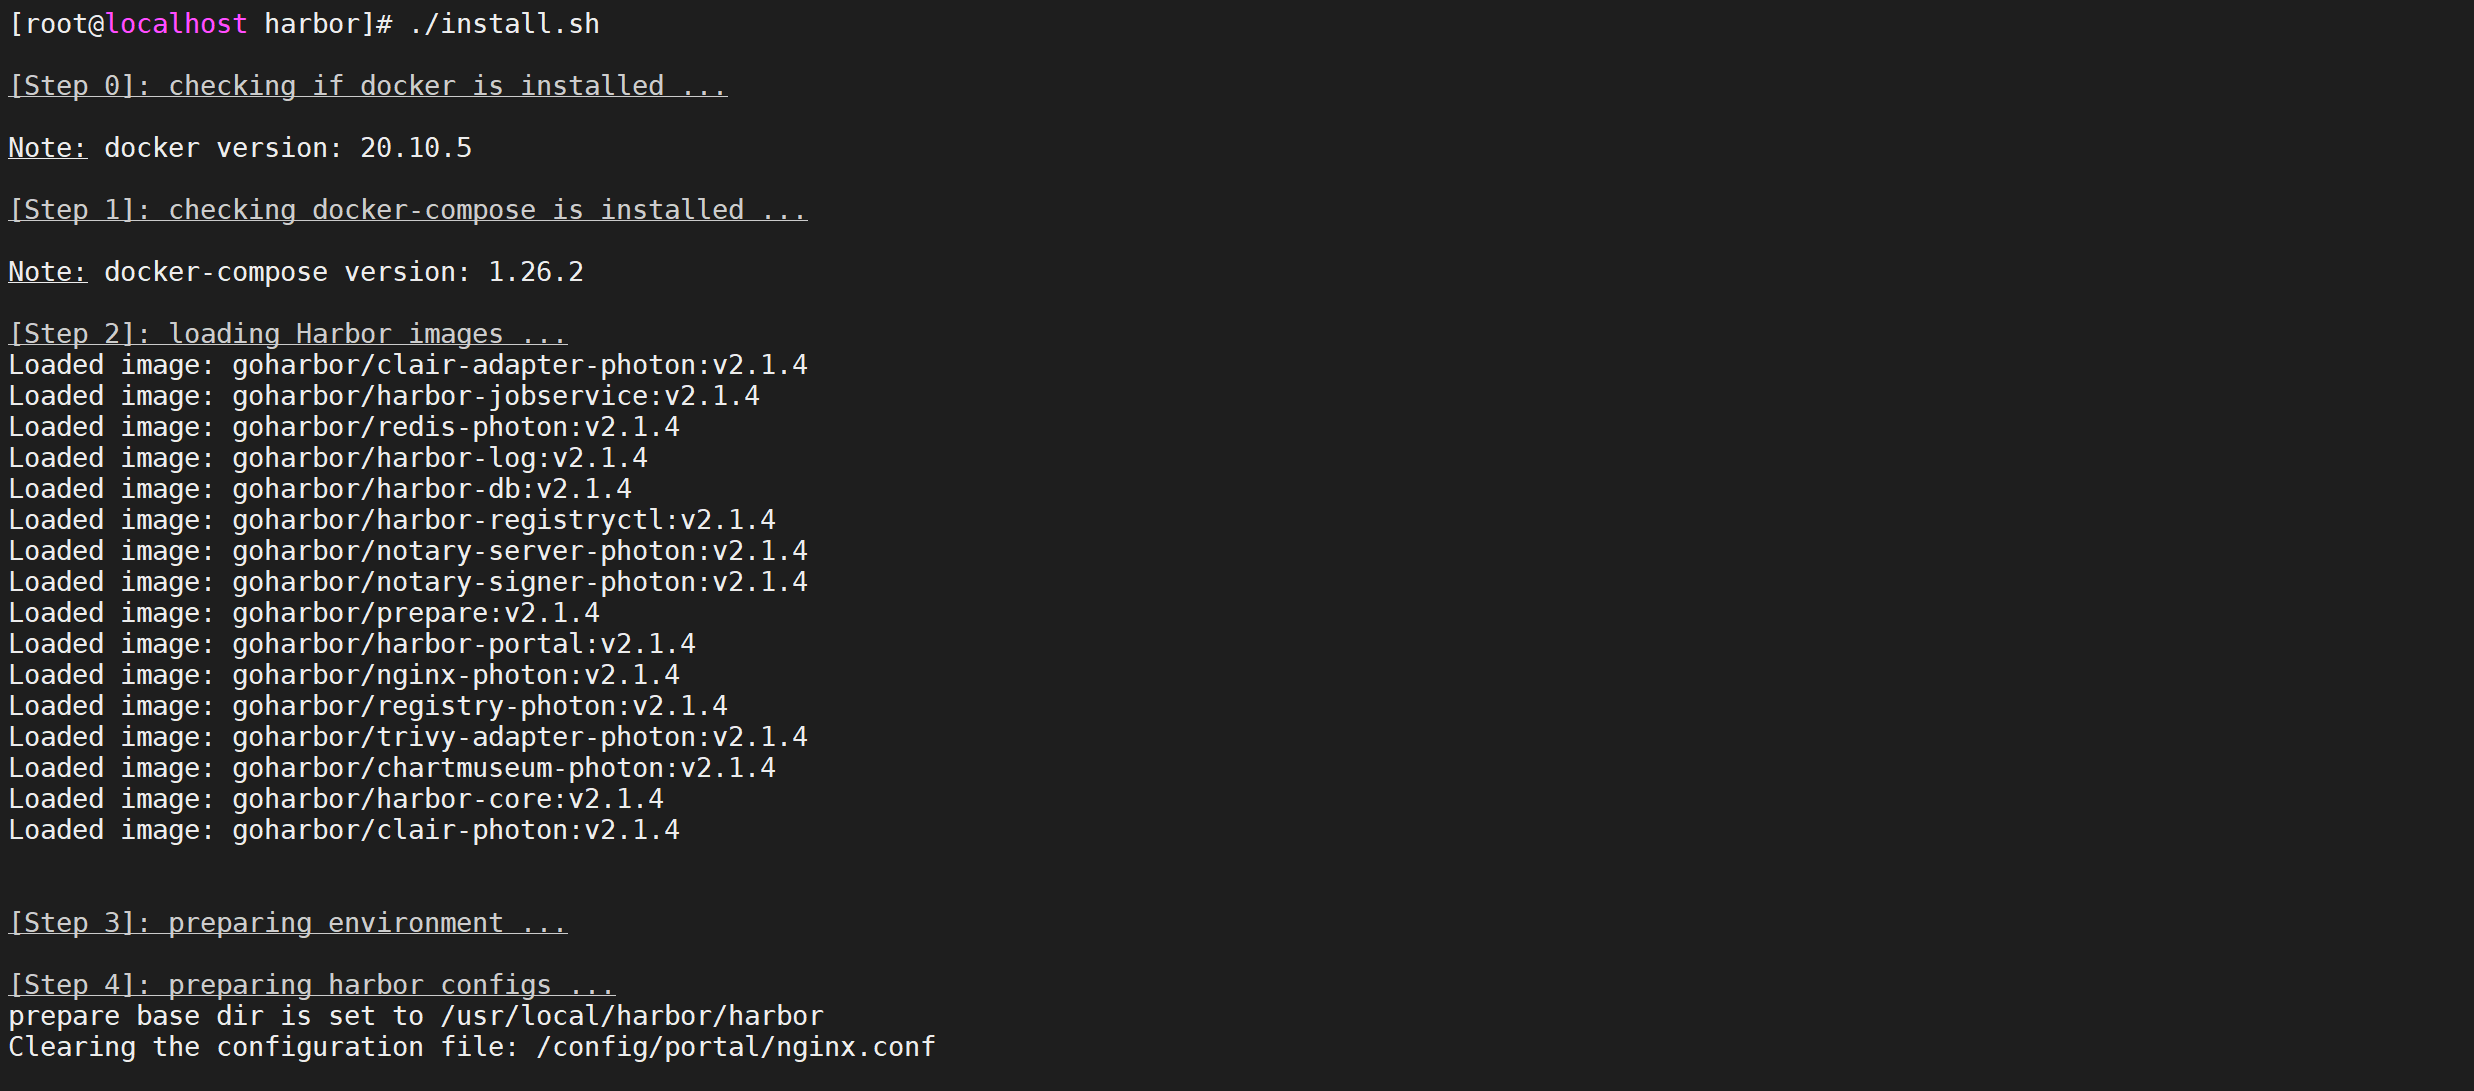
Task: Select the Step 3 preparing environment heading
Action: point(288,923)
